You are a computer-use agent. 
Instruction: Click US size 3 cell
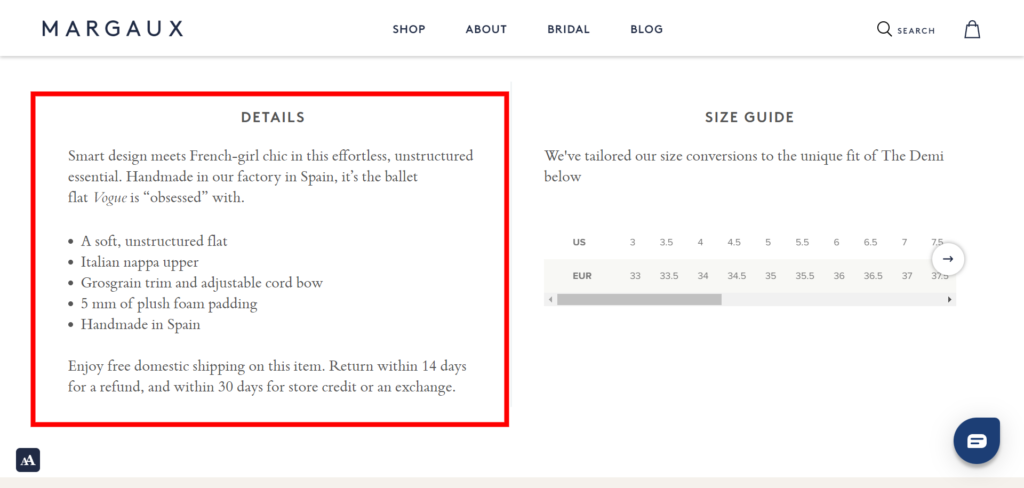633,242
